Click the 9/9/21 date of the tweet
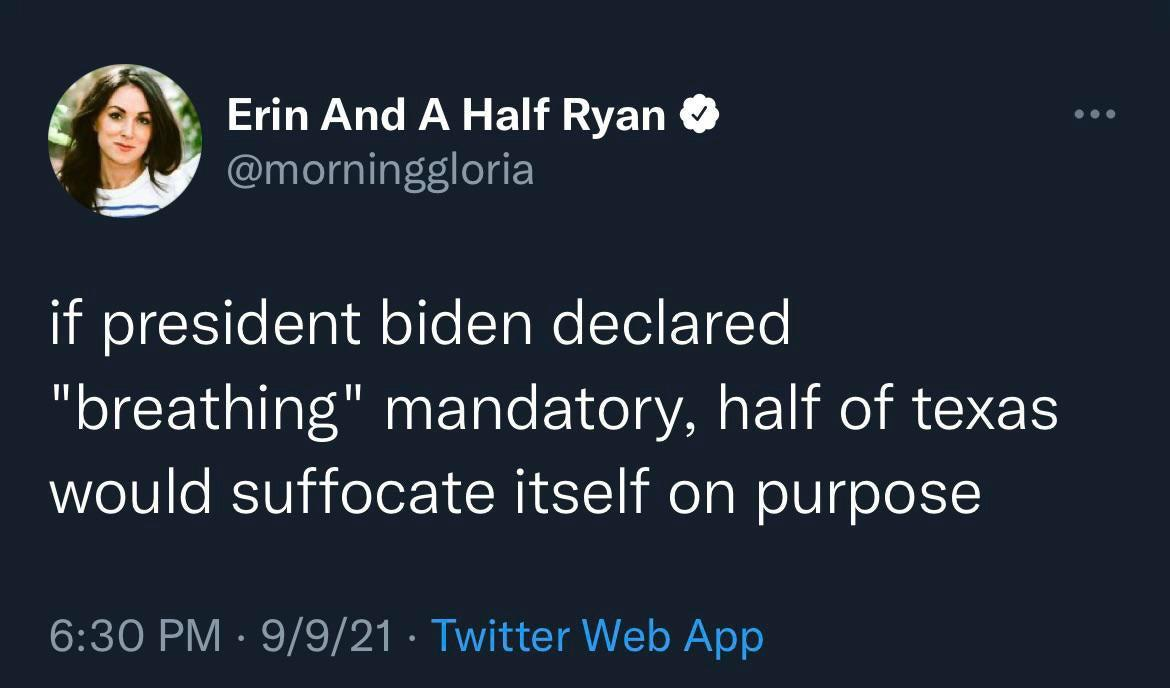The image size is (1170, 688). 326,636
